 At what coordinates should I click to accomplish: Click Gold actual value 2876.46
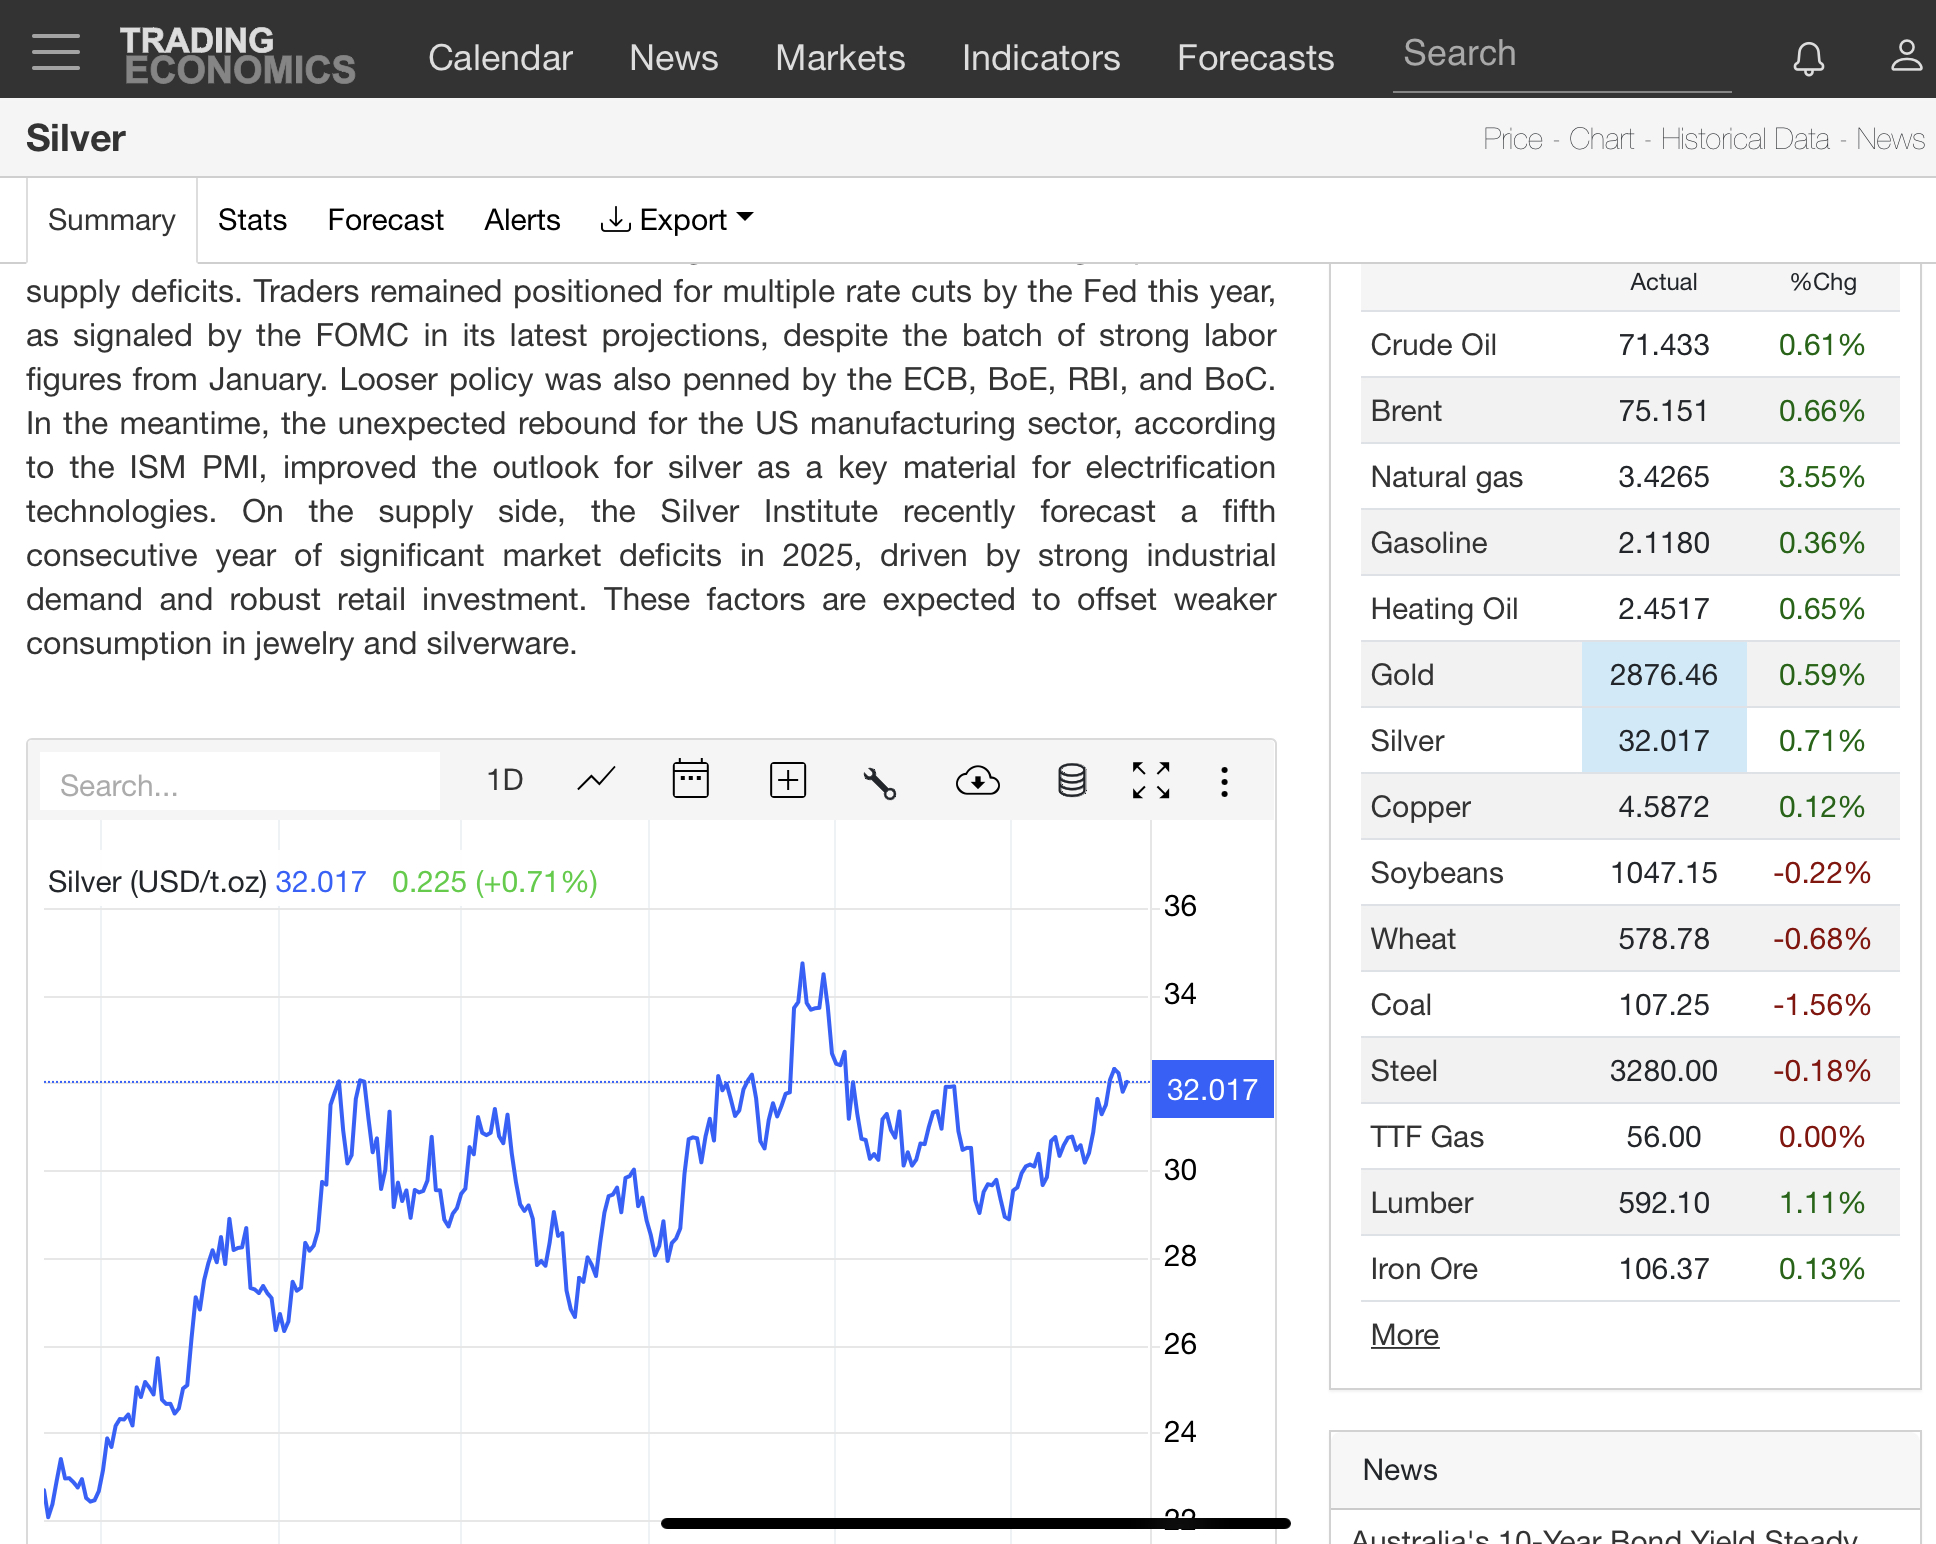(x=1663, y=675)
